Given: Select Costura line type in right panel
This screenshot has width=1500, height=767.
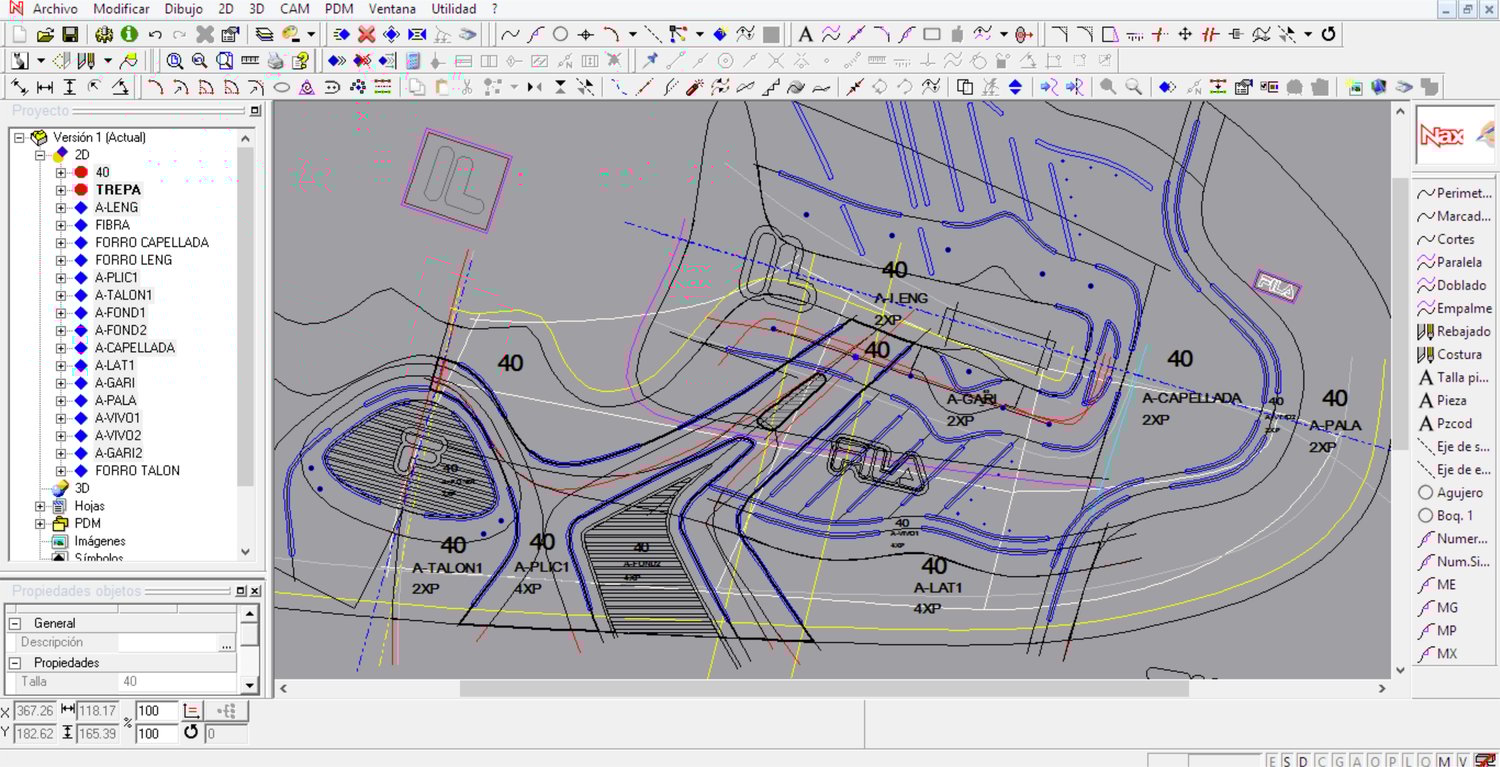Looking at the screenshot, I should pyautogui.click(x=1458, y=354).
